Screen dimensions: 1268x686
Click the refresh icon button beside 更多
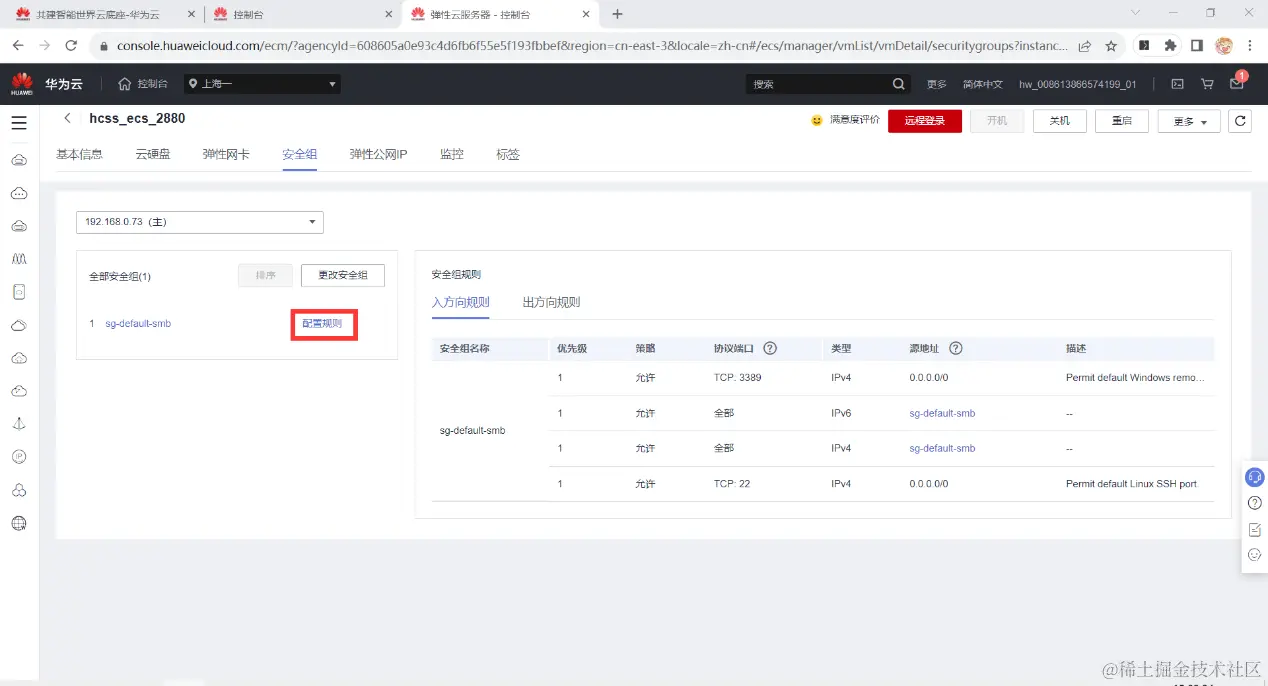tap(1240, 121)
